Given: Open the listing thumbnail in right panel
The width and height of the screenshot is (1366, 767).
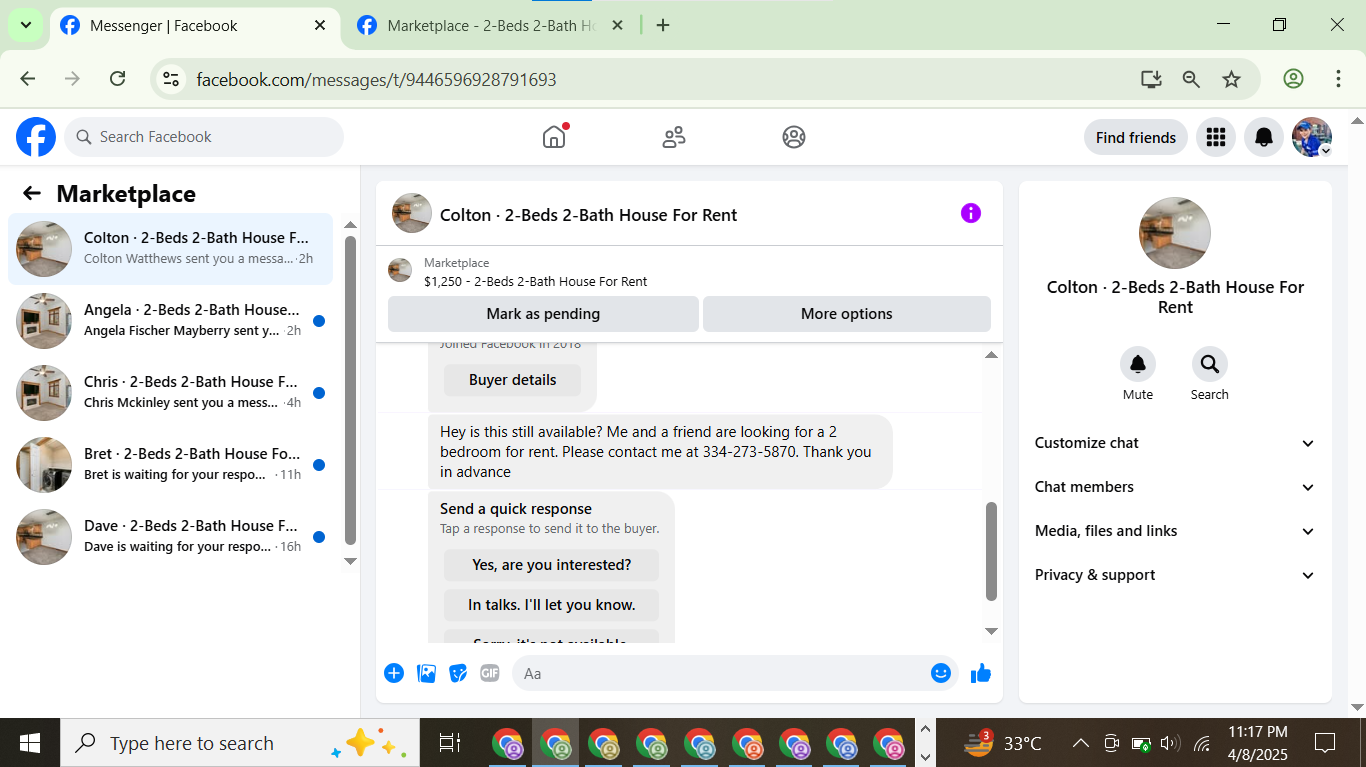Looking at the screenshot, I should click(1175, 233).
